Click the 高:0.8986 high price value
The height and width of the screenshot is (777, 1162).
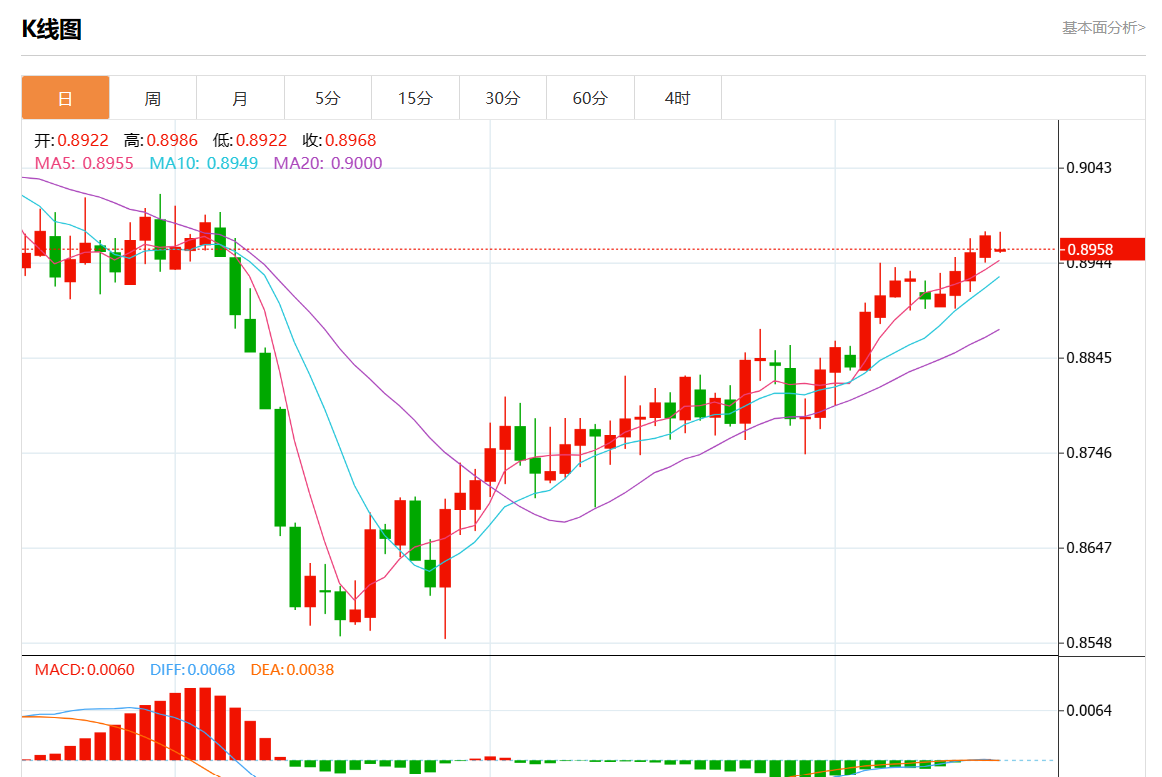click(161, 140)
